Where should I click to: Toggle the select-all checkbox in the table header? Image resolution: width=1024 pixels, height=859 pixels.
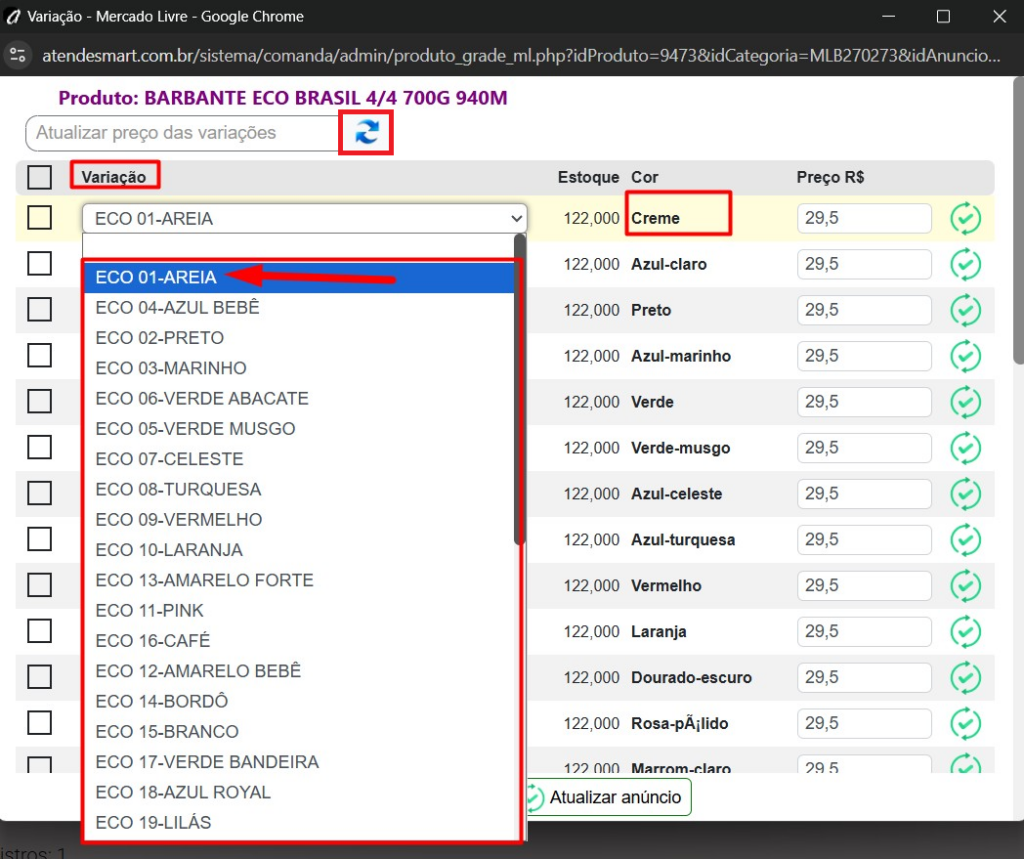coord(39,177)
